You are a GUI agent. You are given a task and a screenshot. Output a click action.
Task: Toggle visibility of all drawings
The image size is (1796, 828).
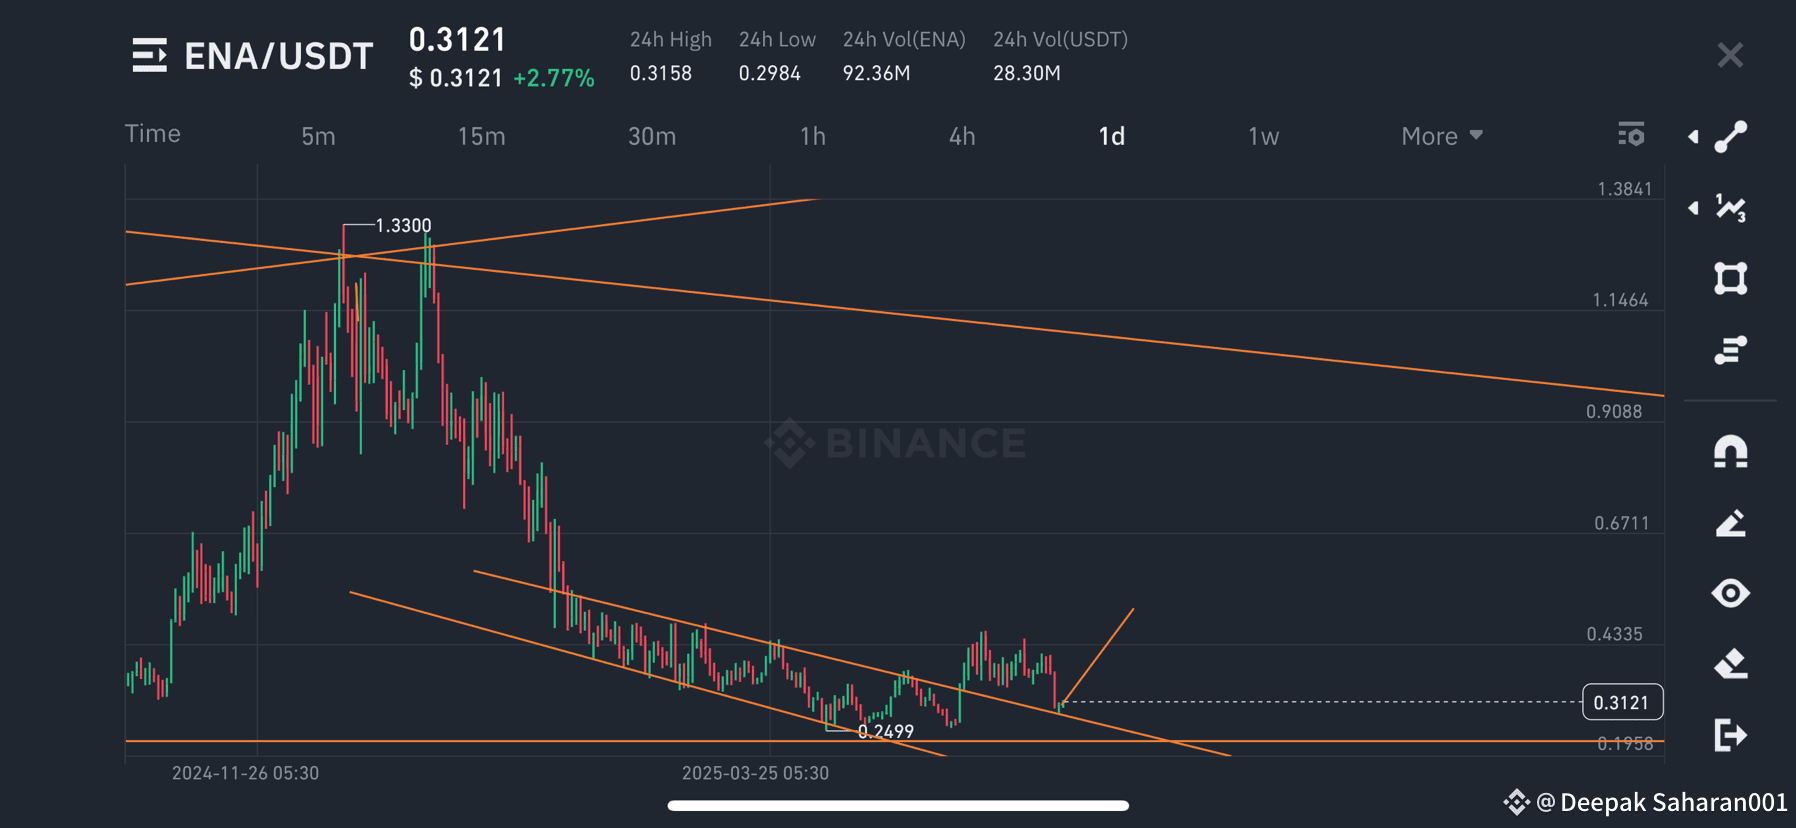[1731, 593]
